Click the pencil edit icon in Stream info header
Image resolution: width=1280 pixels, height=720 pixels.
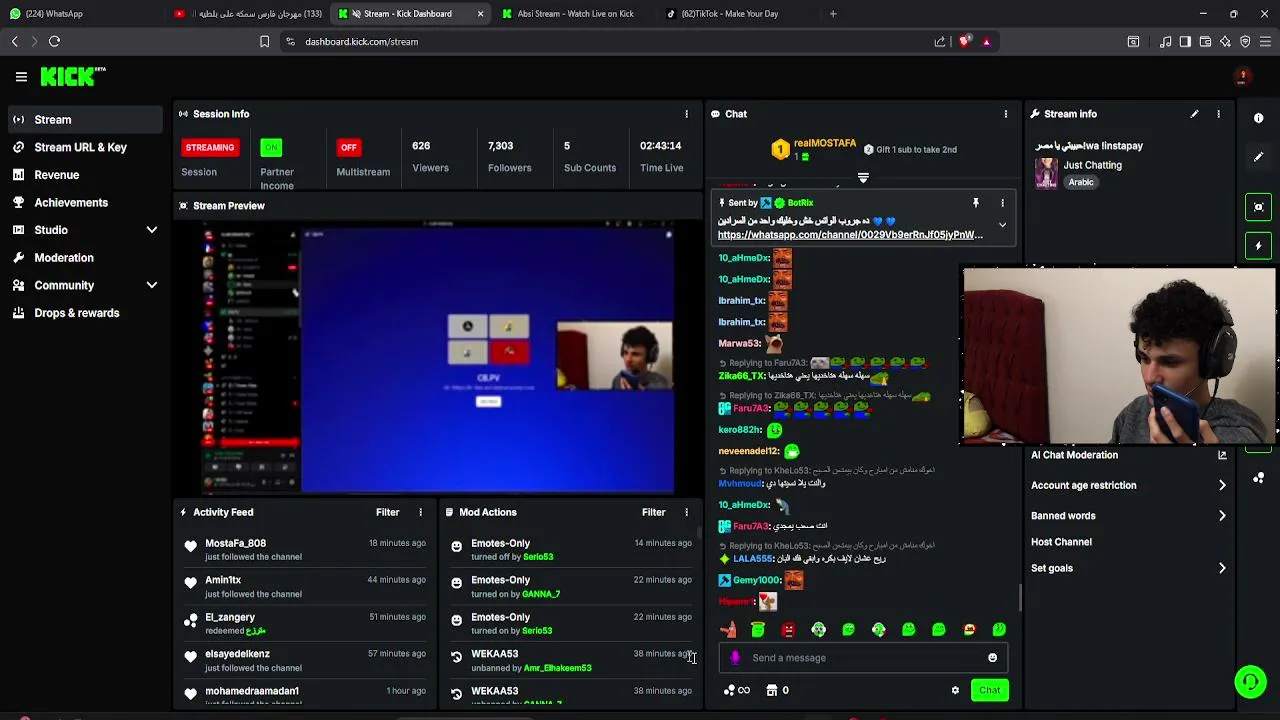(1194, 114)
